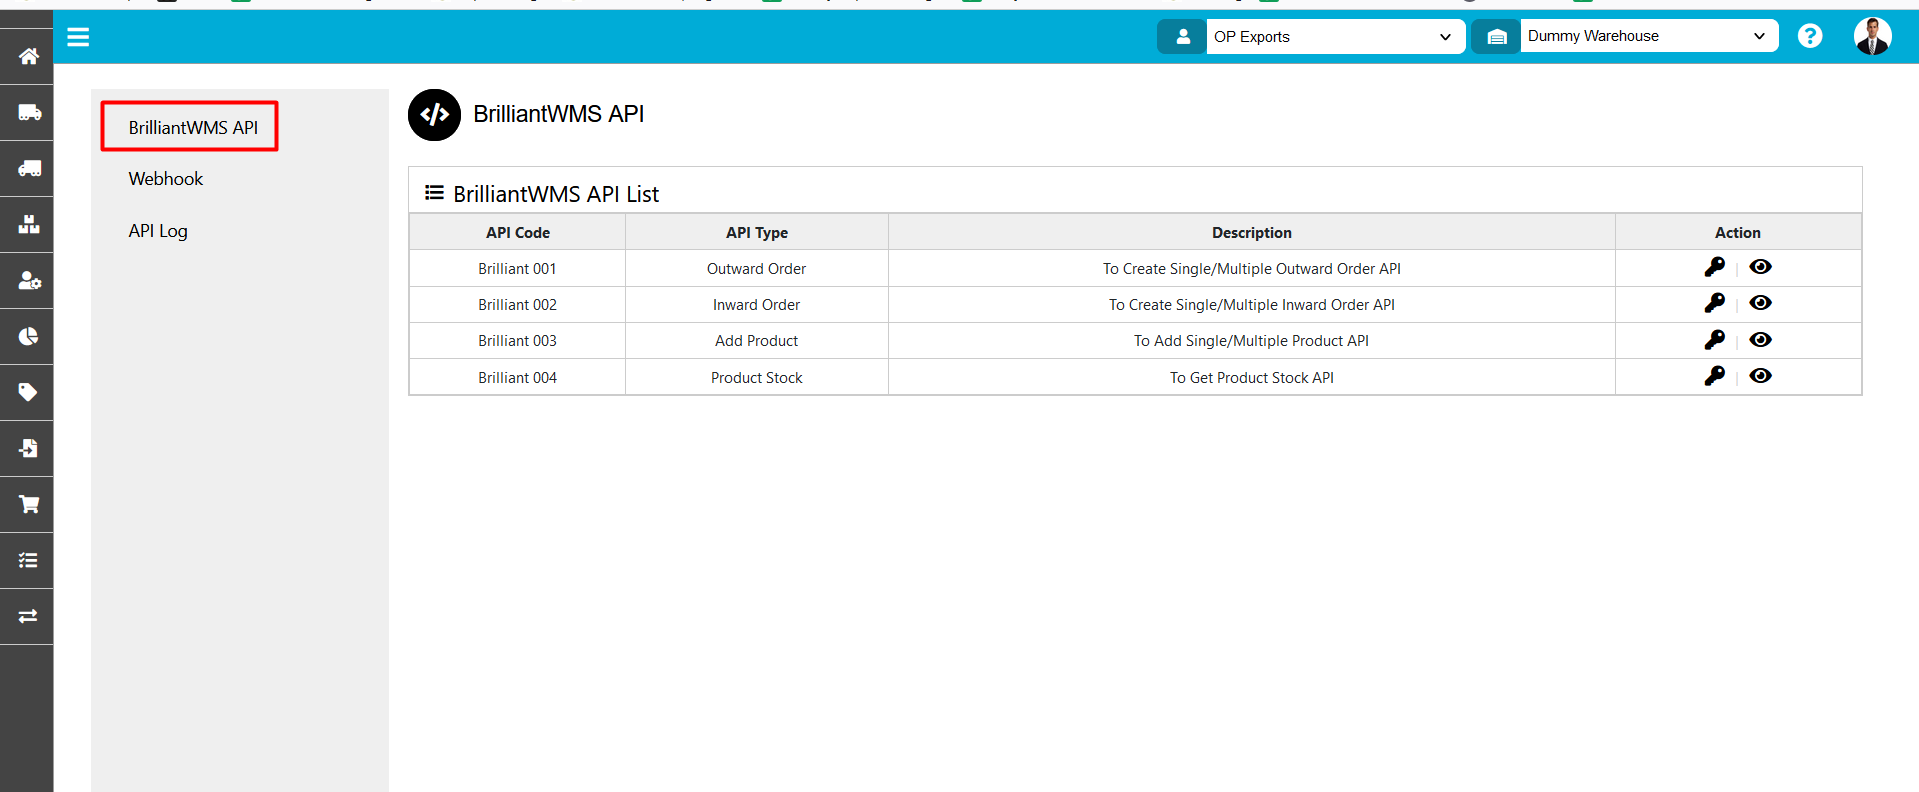Select BrilliantWMS API menu item

[192, 127]
